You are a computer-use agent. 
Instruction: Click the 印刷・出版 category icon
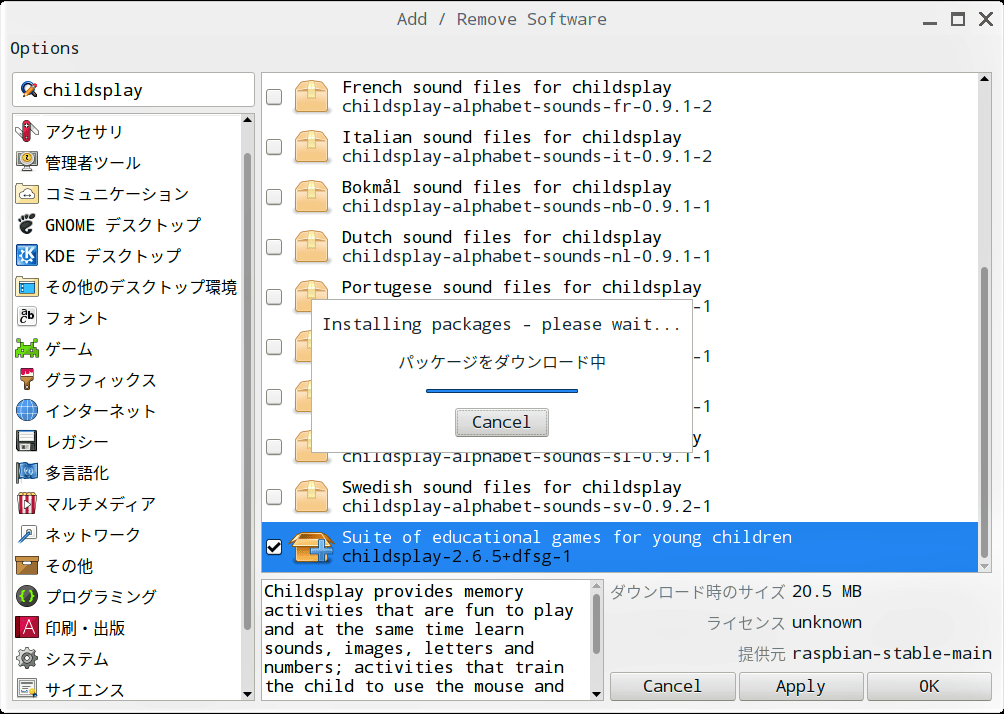pyautogui.click(x=27, y=628)
